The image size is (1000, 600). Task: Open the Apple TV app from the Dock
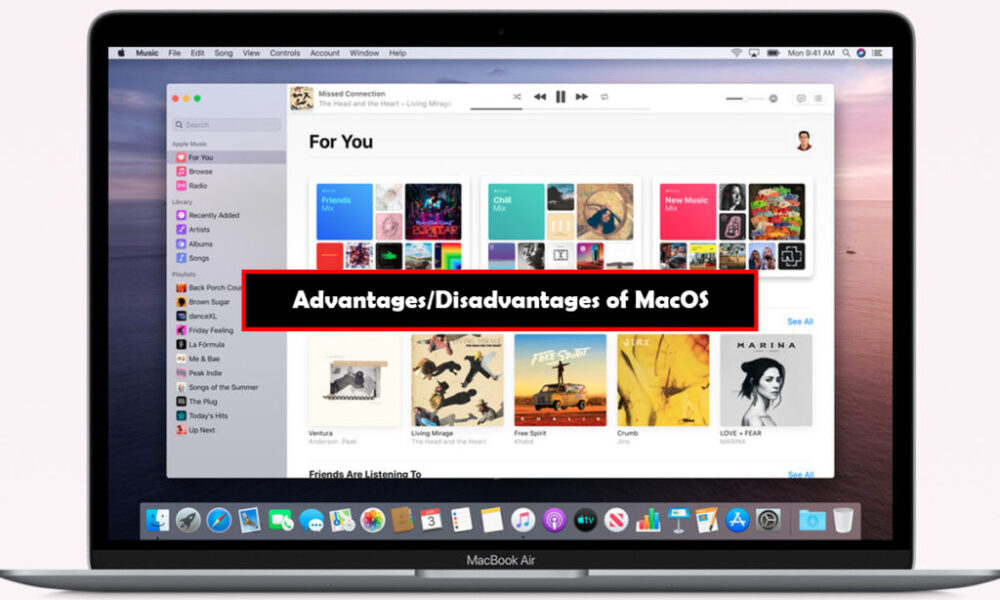point(585,519)
